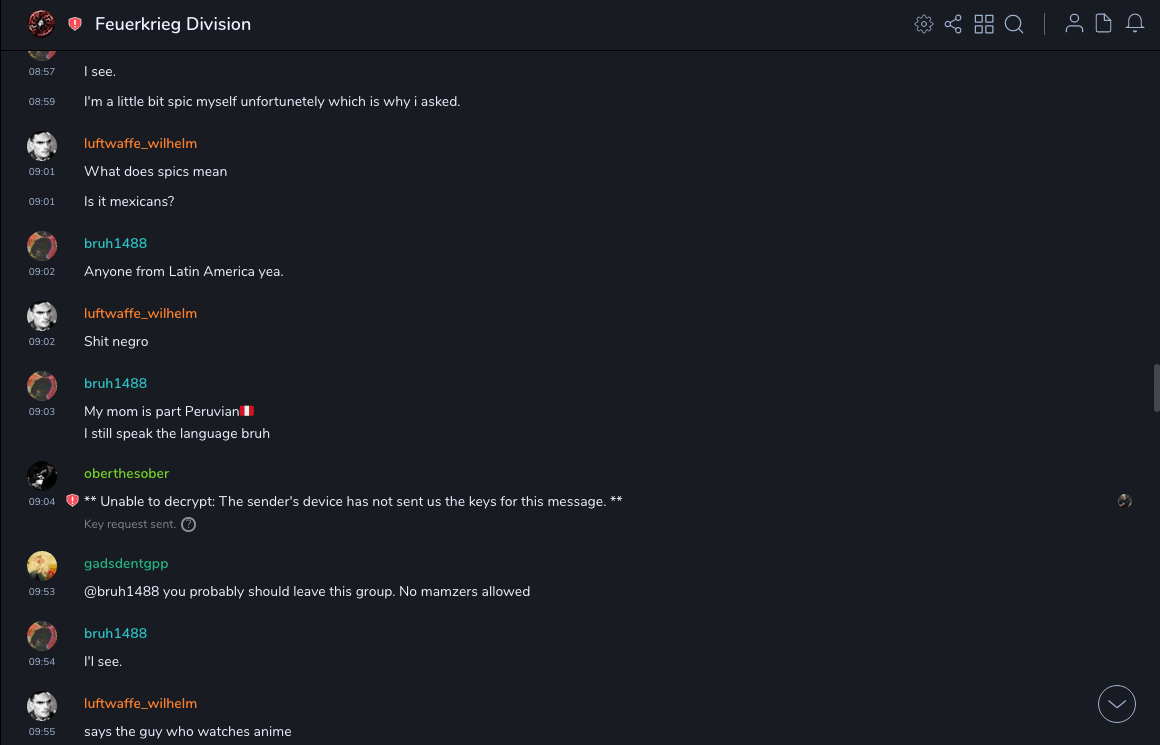The image size is (1160, 745).
Task: Click the search magnifier icon
Action: tap(1014, 24)
